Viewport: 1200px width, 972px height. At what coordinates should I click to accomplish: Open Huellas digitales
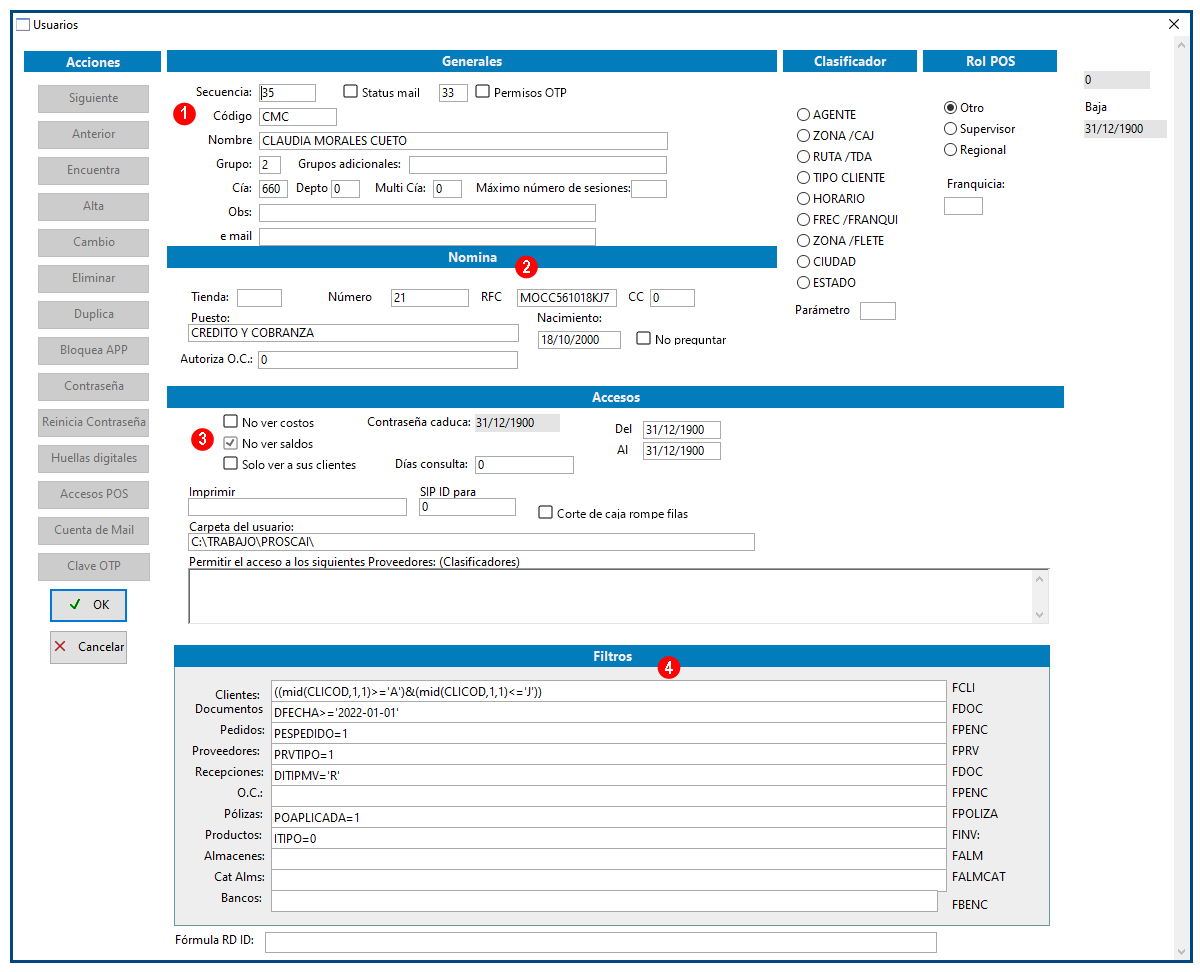tap(93, 458)
